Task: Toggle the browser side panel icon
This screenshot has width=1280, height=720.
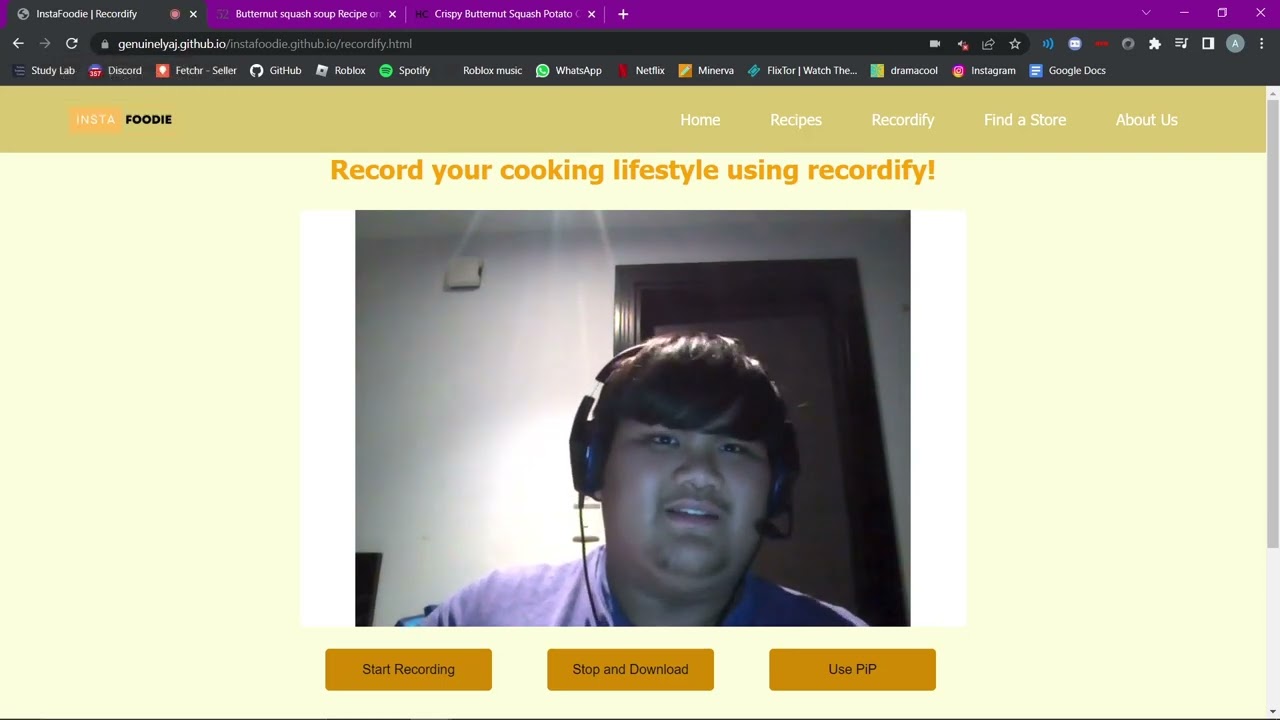Action: point(1208,44)
